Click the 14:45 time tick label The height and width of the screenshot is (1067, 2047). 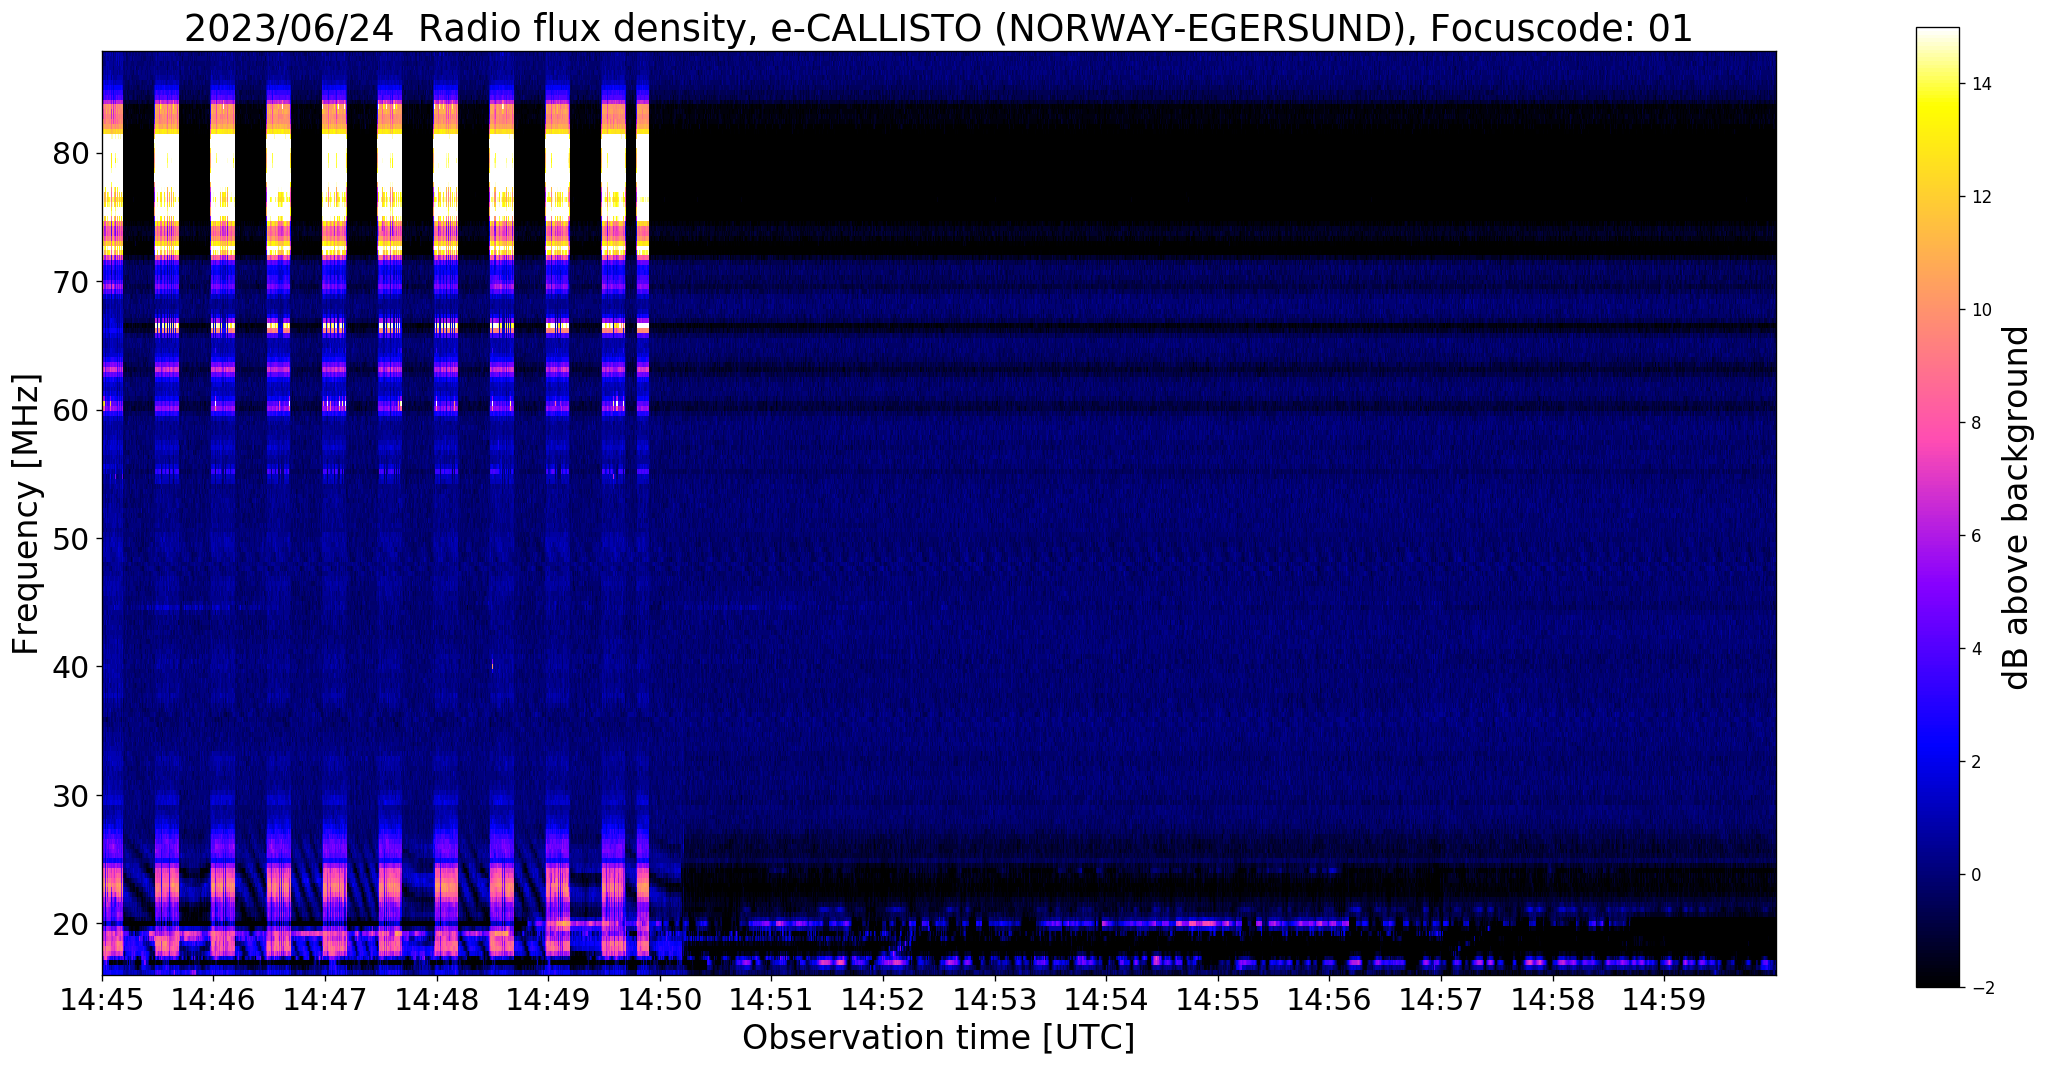(102, 999)
